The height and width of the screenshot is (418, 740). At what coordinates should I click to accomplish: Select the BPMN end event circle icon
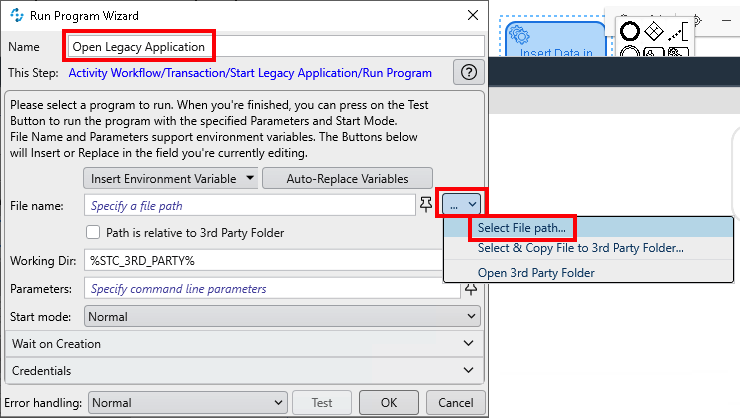630,32
